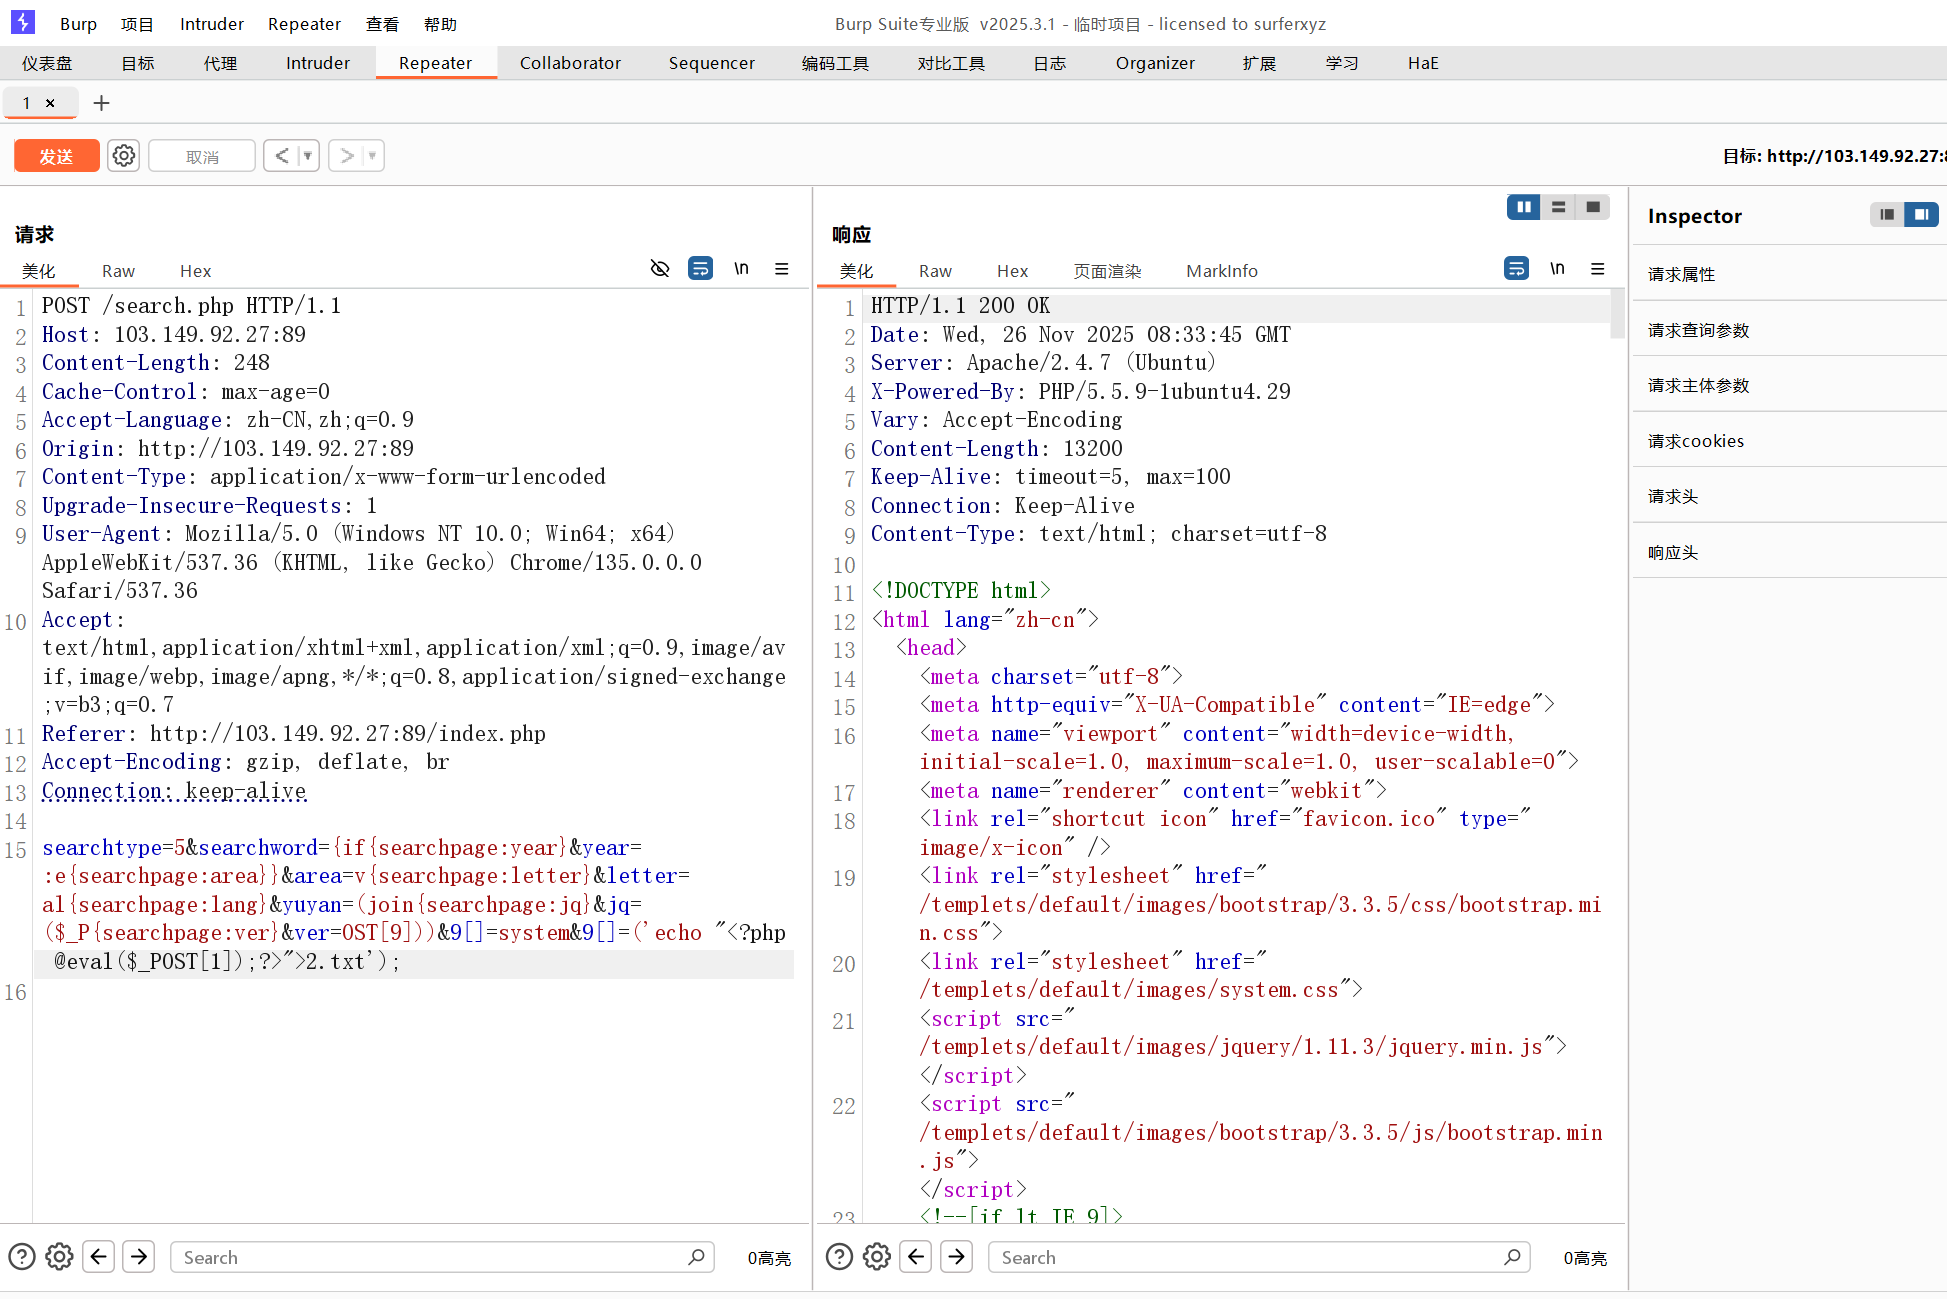
Task: Switch to top-bottom split layout
Action: coord(1558,207)
